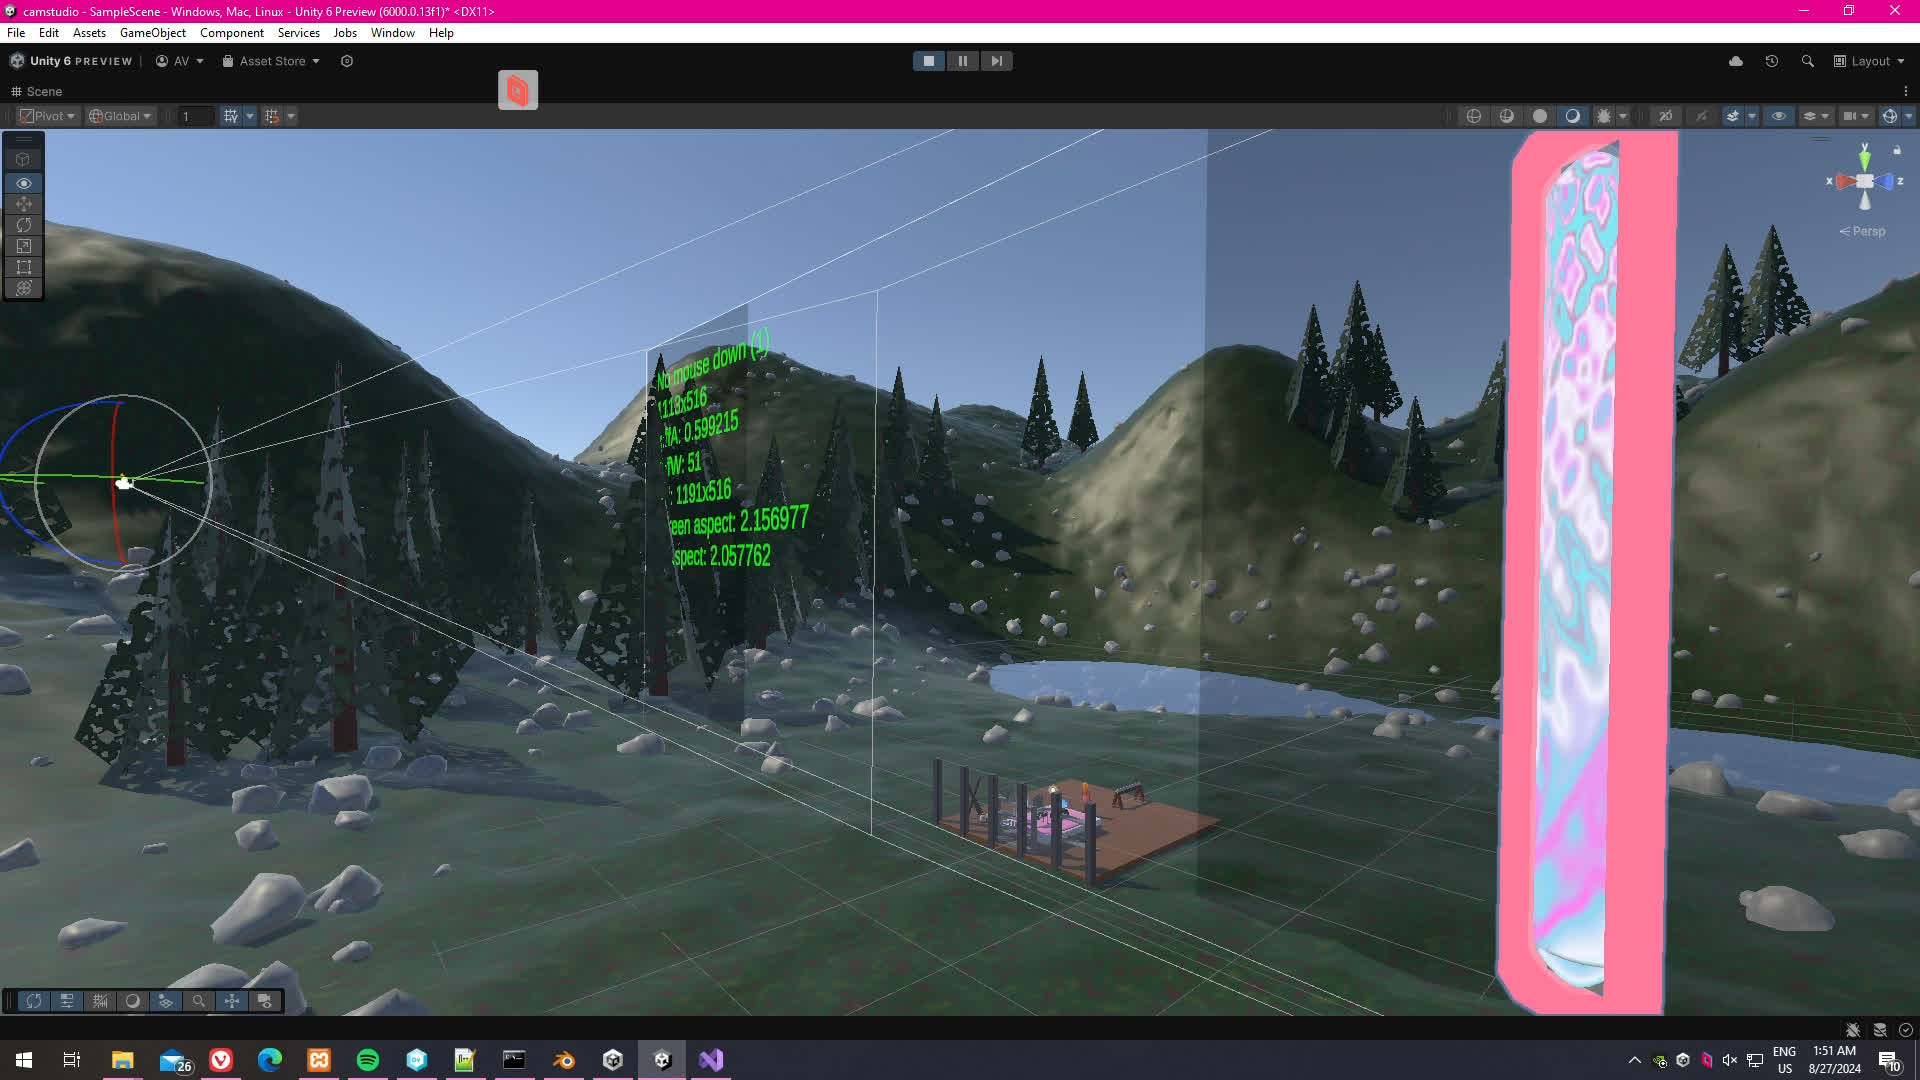Open Undo History clock icon
1920x1080 pixels.
point(1771,61)
